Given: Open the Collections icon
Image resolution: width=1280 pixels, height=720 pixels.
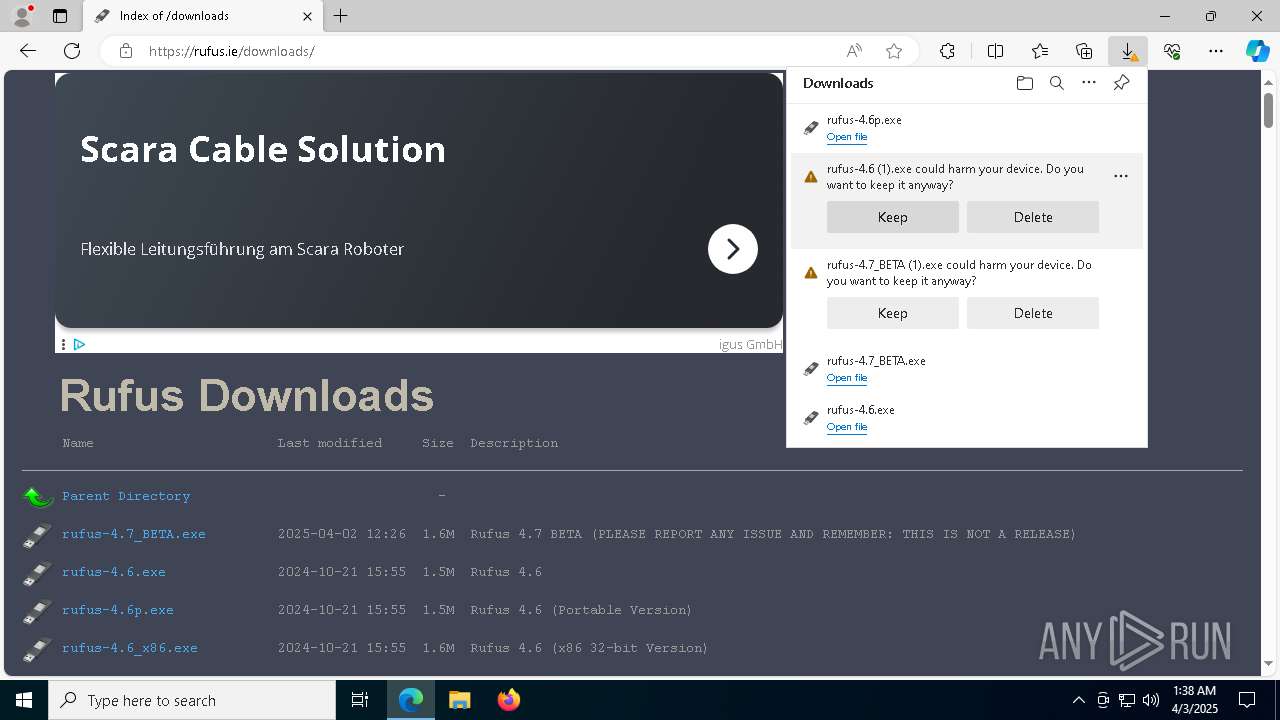Looking at the screenshot, I should pos(1084,51).
